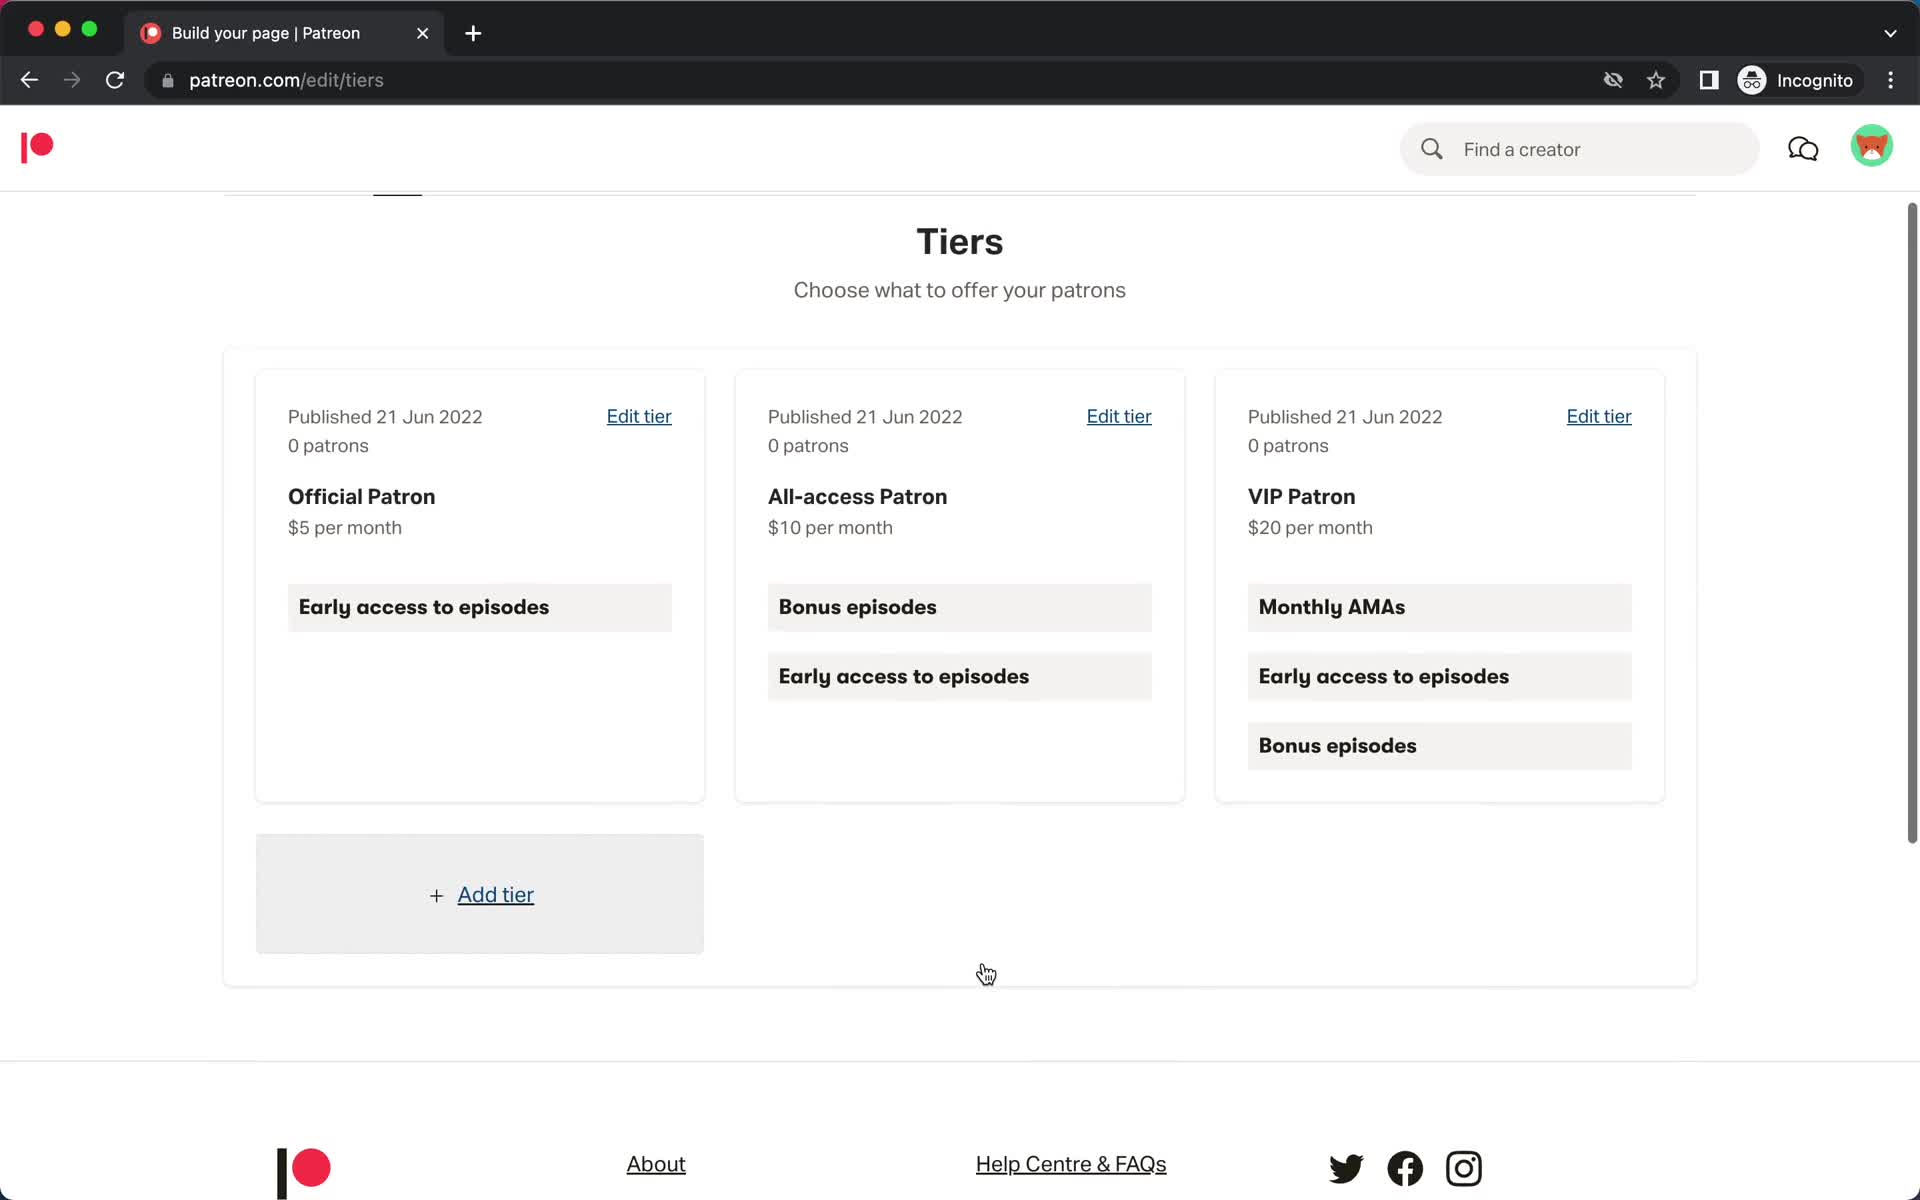Click the browser bookmark star icon
The image size is (1920, 1200).
click(x=1656, y=80)
